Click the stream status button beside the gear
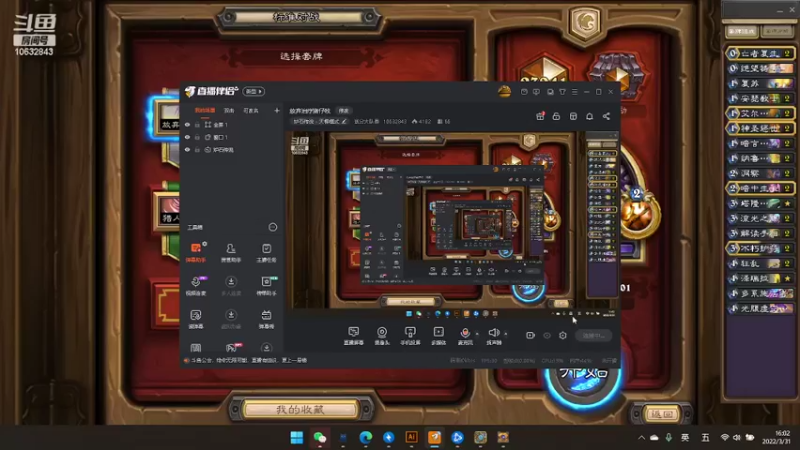The width and height of the screenshot is (800, 450). pos(593,335)
